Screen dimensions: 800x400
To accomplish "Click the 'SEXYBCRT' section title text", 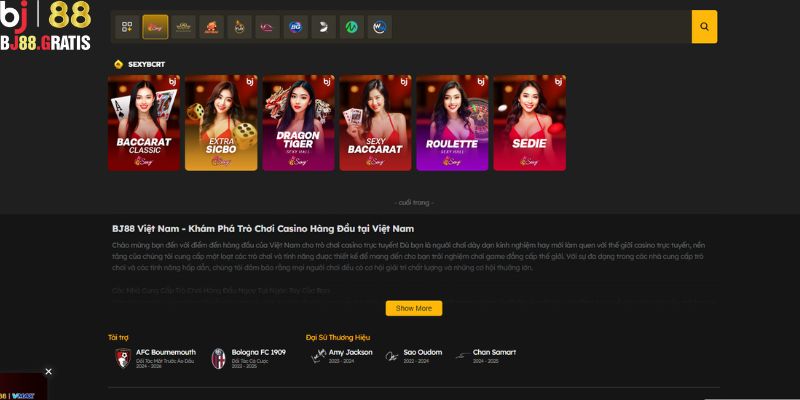I will [x=146, y=64].
